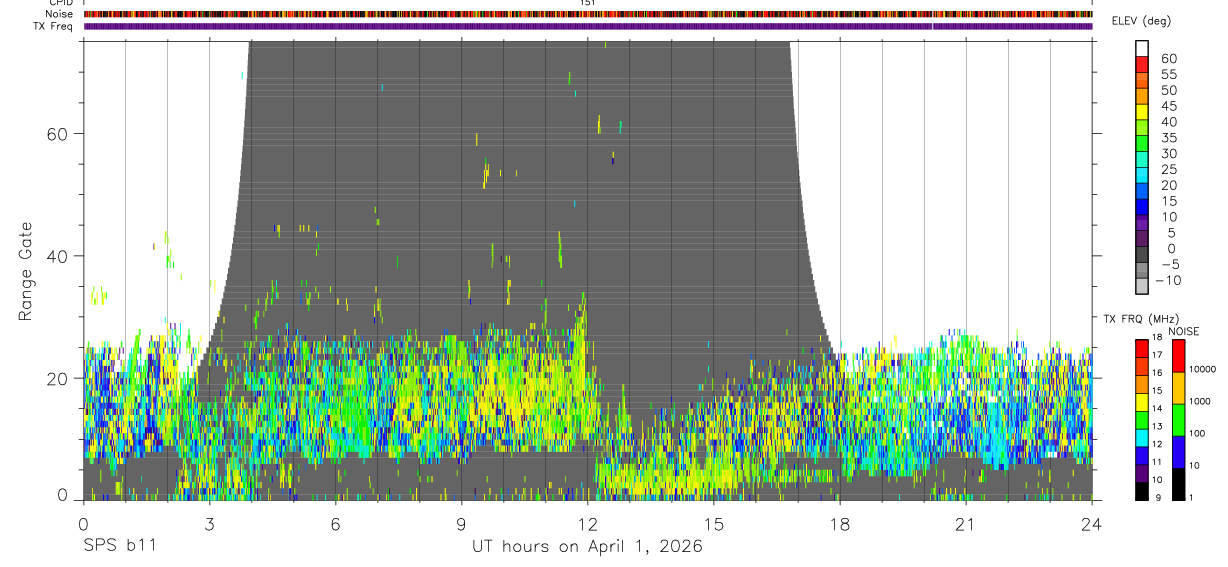Click the "NOISE" legend title at right
Viewport: 1228px width, 567px height.
point(1184,331)
